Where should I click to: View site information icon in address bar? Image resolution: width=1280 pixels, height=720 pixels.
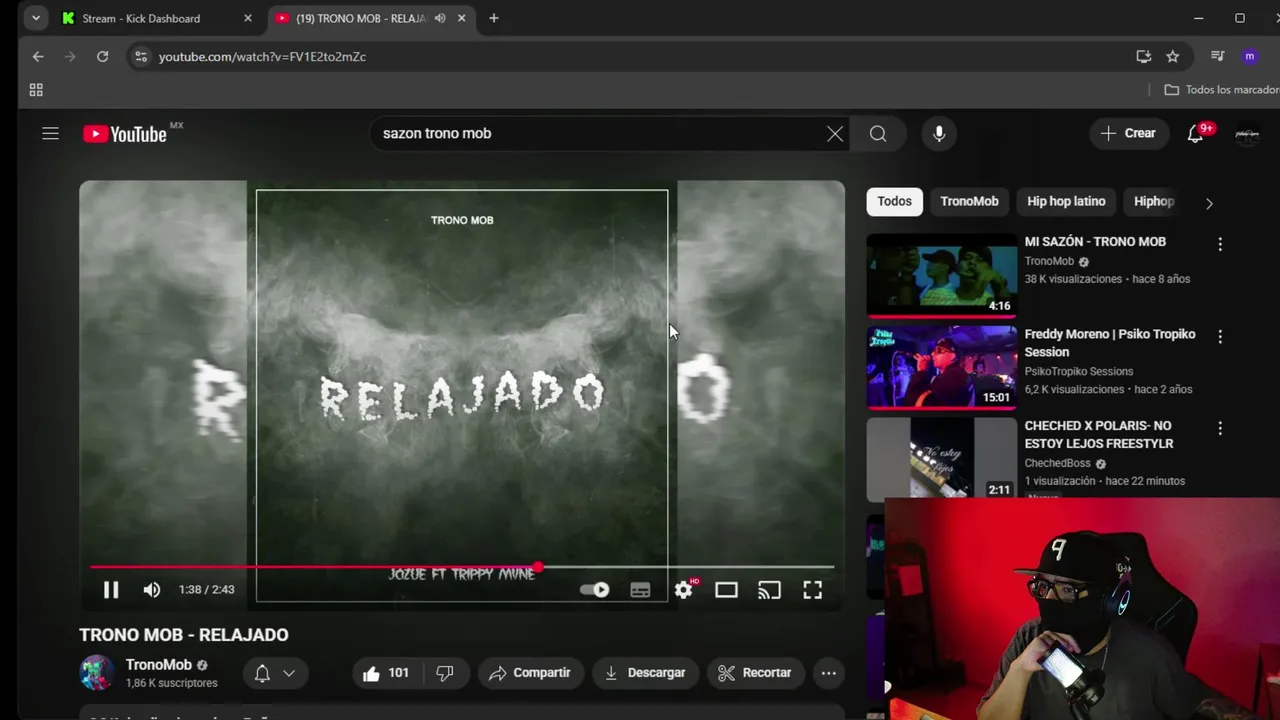[x=141, y=57]
